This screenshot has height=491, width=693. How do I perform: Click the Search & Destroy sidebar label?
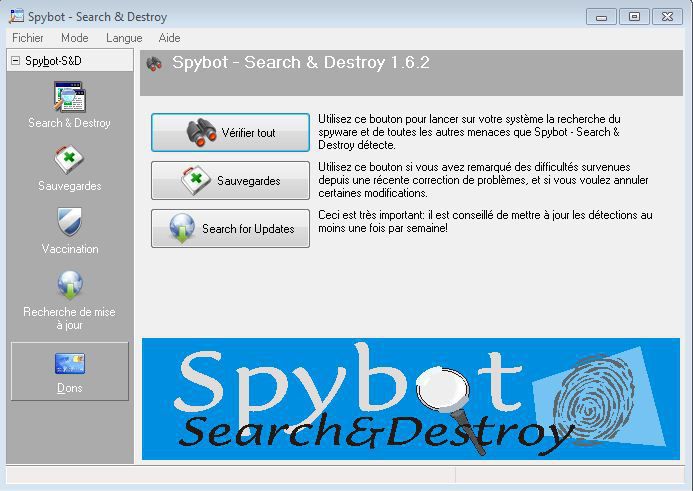pos(69,122)
